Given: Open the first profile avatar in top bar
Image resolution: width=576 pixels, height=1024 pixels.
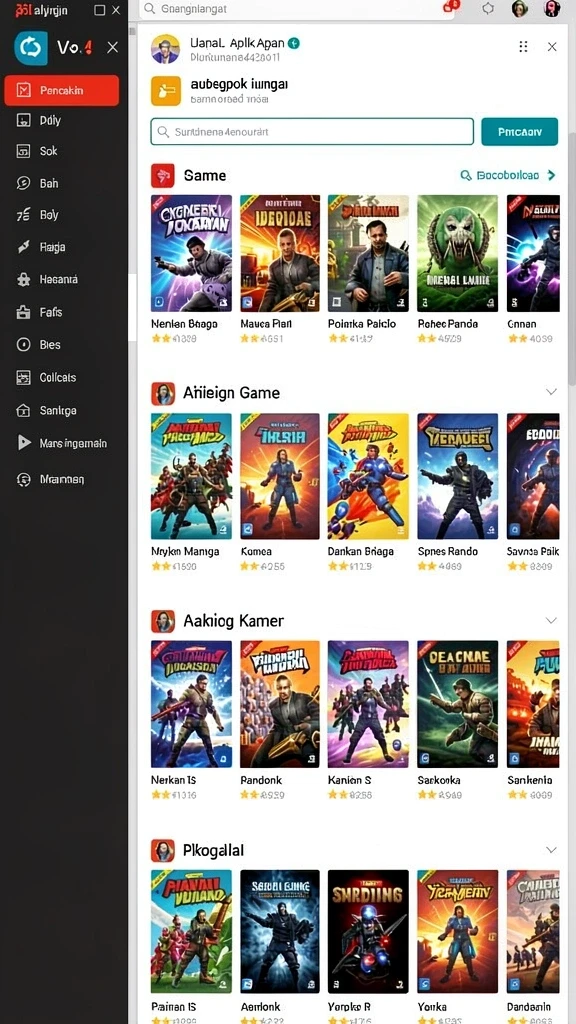Looking at the screenshot, I should tap(520, 8).
